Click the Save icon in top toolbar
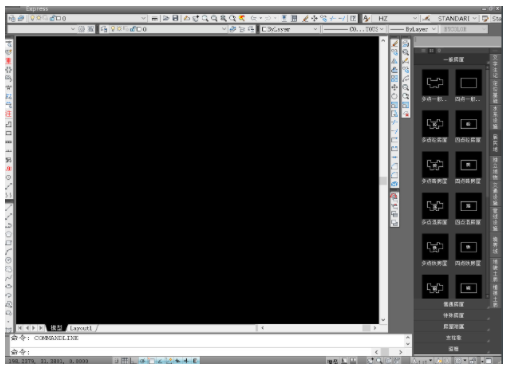This screenshot has height=372, width=509. (x=175, y=18)
